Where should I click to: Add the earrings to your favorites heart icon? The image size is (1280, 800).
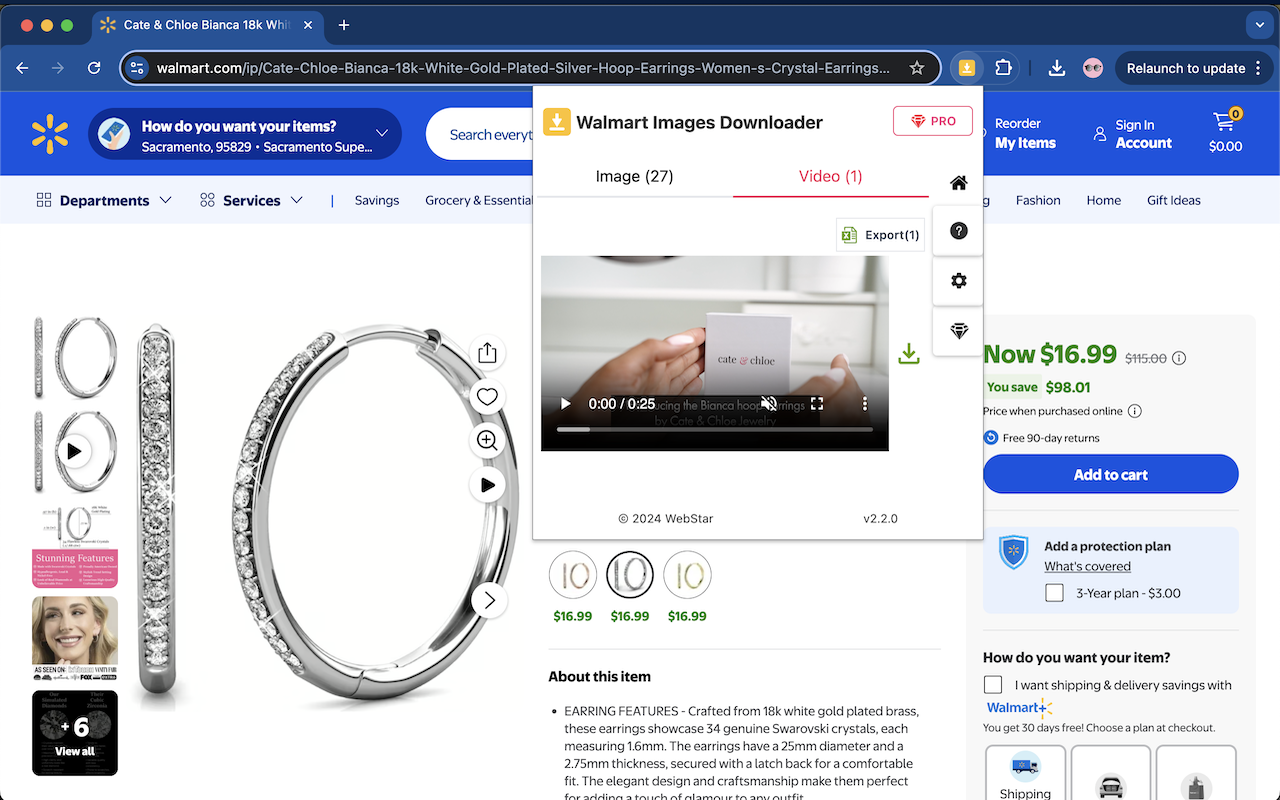click(x=487, y=396)
